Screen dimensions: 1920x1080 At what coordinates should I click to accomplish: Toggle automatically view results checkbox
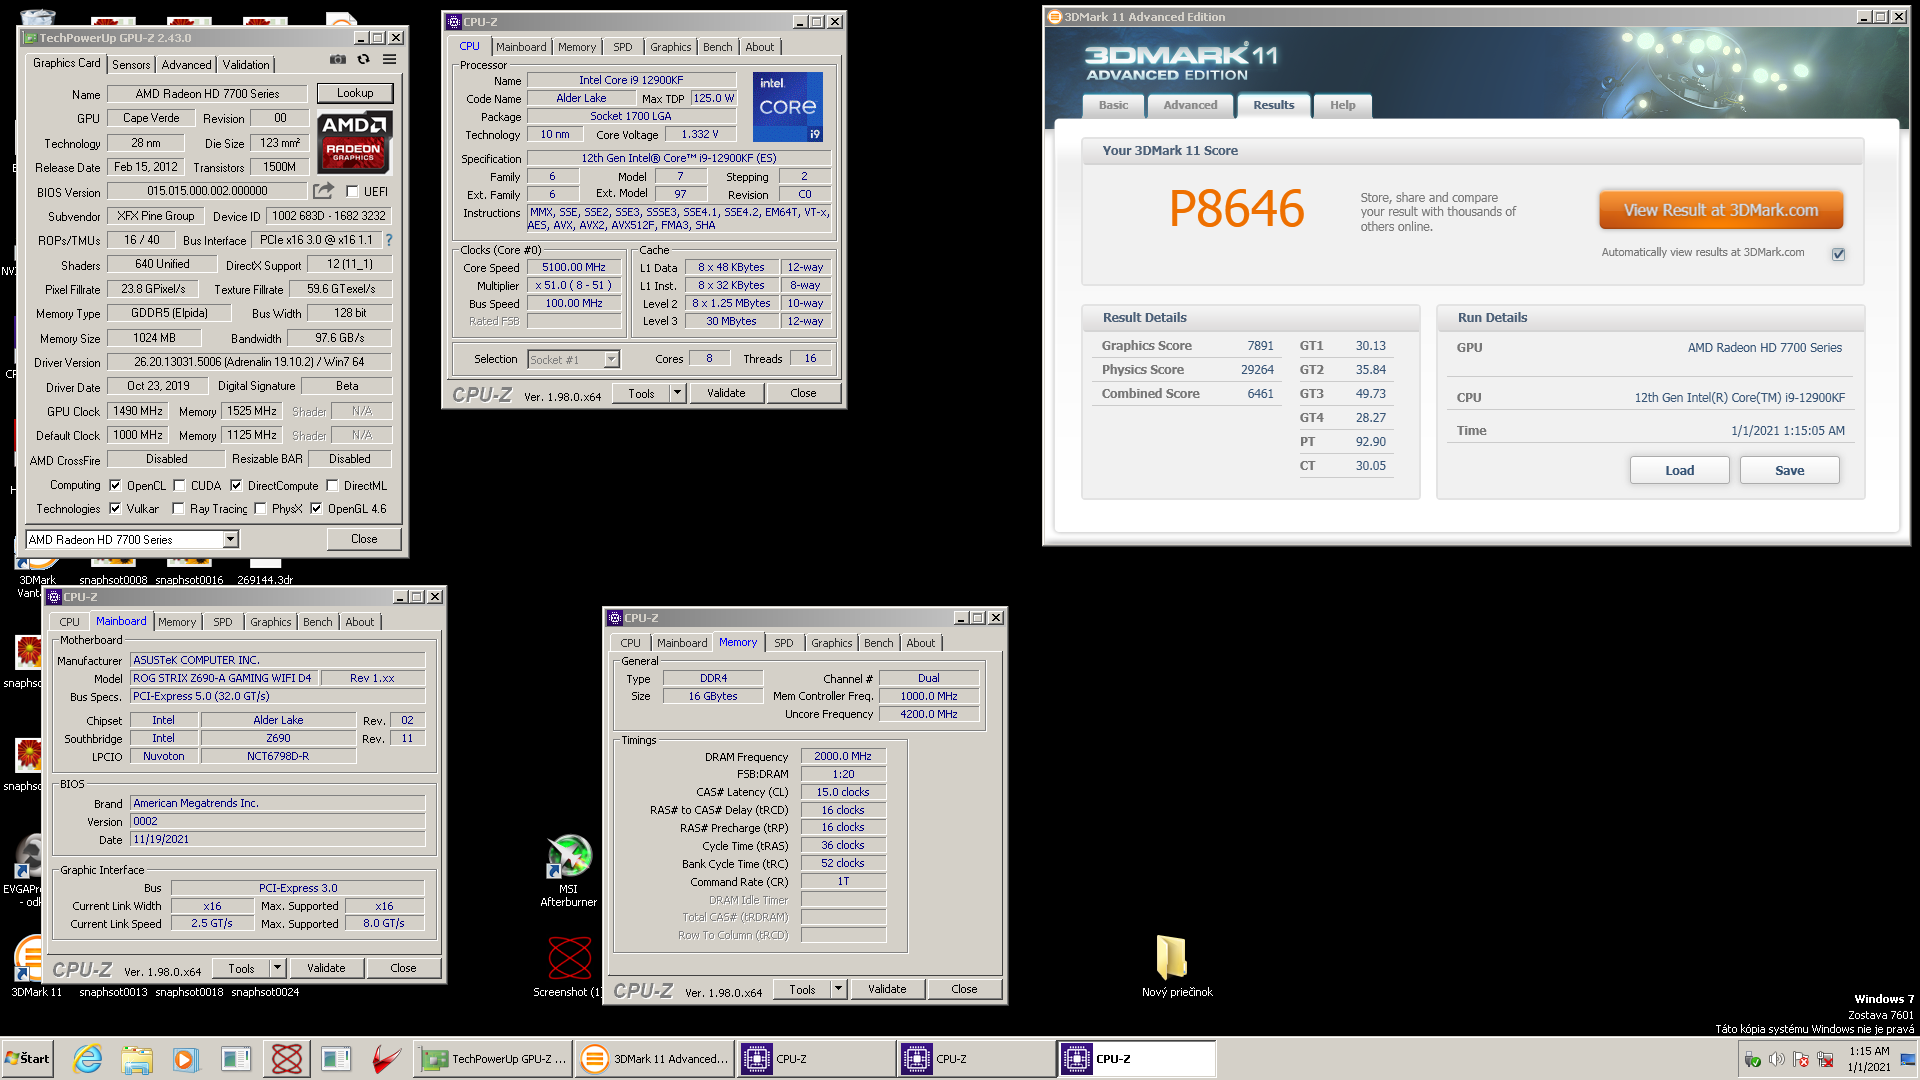pyautogui.click(x=1838, y=254)
